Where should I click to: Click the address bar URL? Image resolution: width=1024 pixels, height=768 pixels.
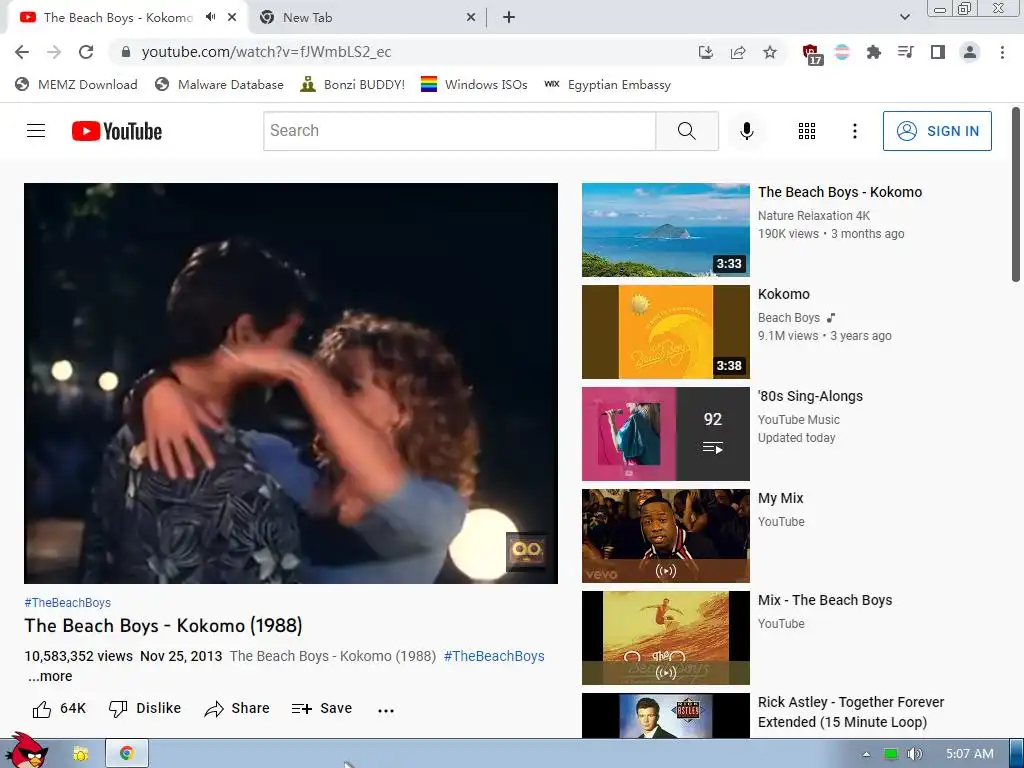pos(266,52)
